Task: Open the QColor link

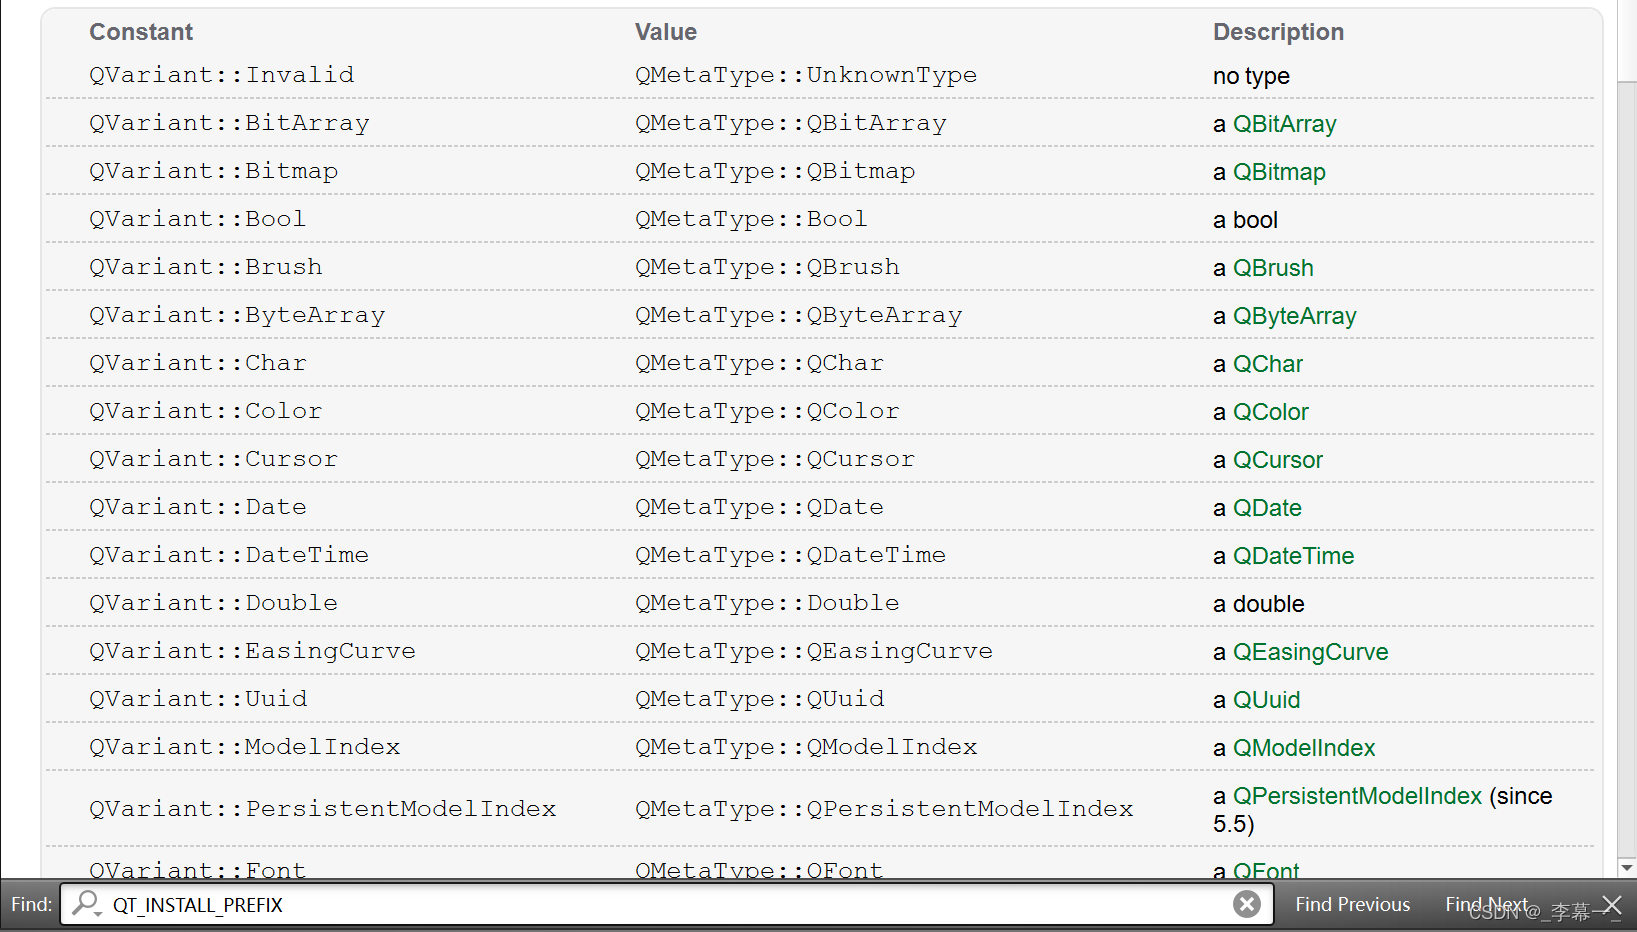Action: [1270, 412]
